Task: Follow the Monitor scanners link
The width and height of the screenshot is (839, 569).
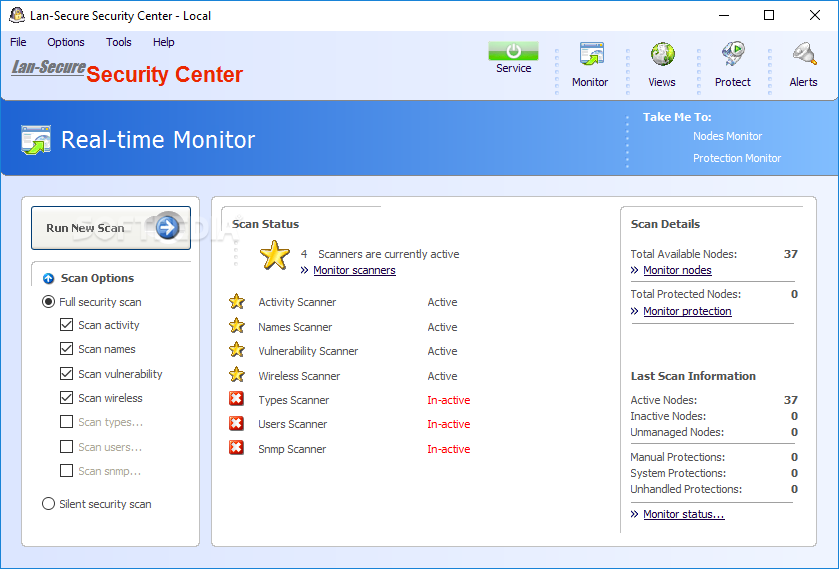Action: tap(354, 270)
